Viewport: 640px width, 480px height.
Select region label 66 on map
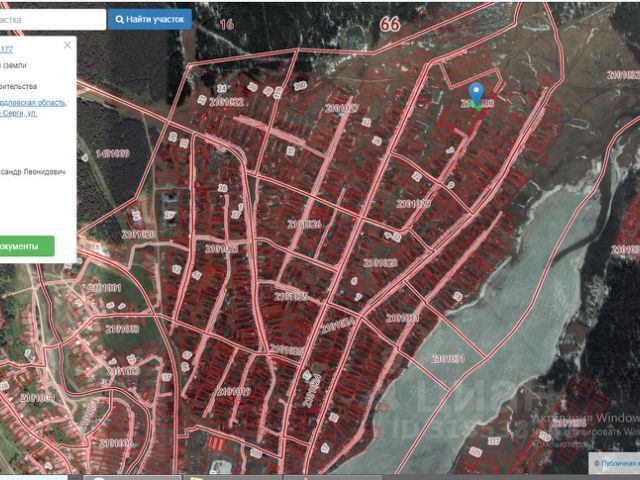coord(390,24)
